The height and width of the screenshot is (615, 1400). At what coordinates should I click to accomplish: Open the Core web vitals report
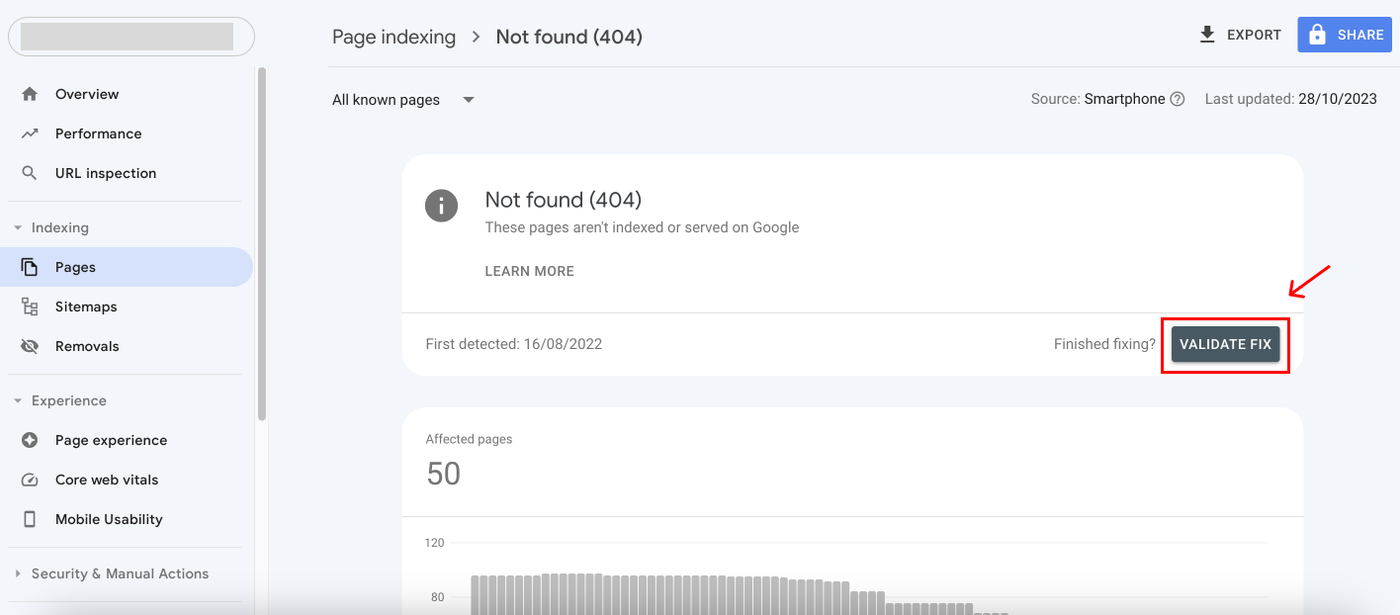pos(107,479)
